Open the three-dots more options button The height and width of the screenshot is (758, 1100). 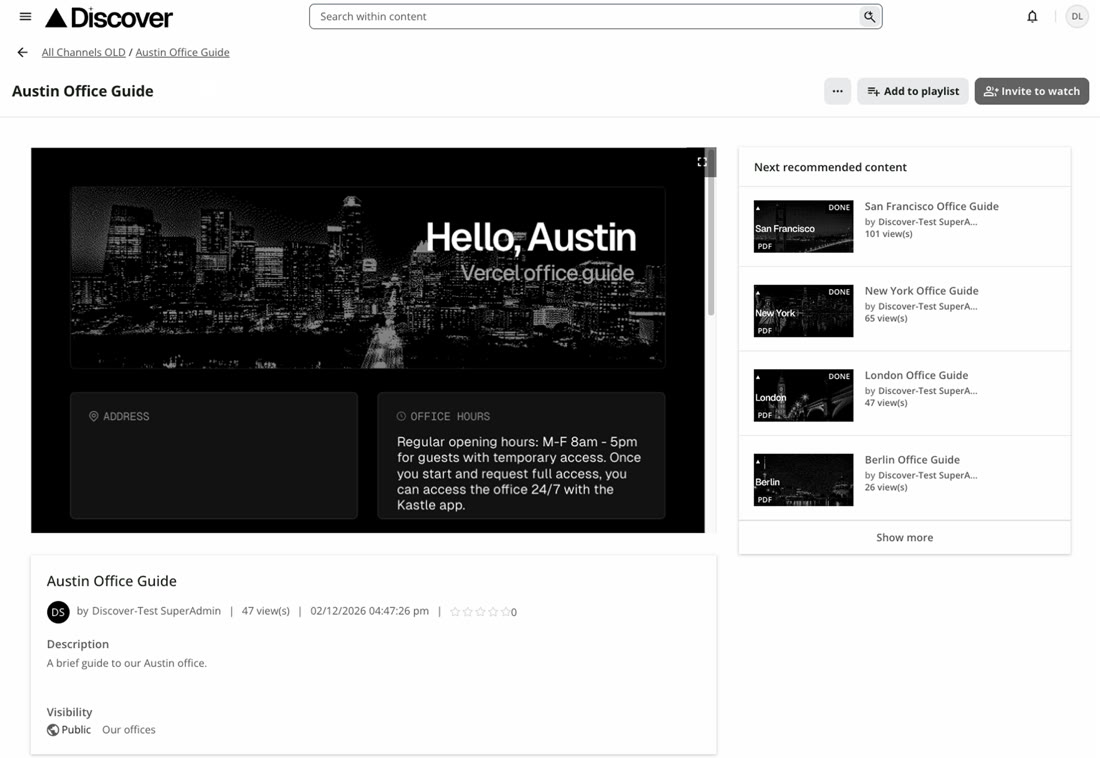tap(837, 91)
